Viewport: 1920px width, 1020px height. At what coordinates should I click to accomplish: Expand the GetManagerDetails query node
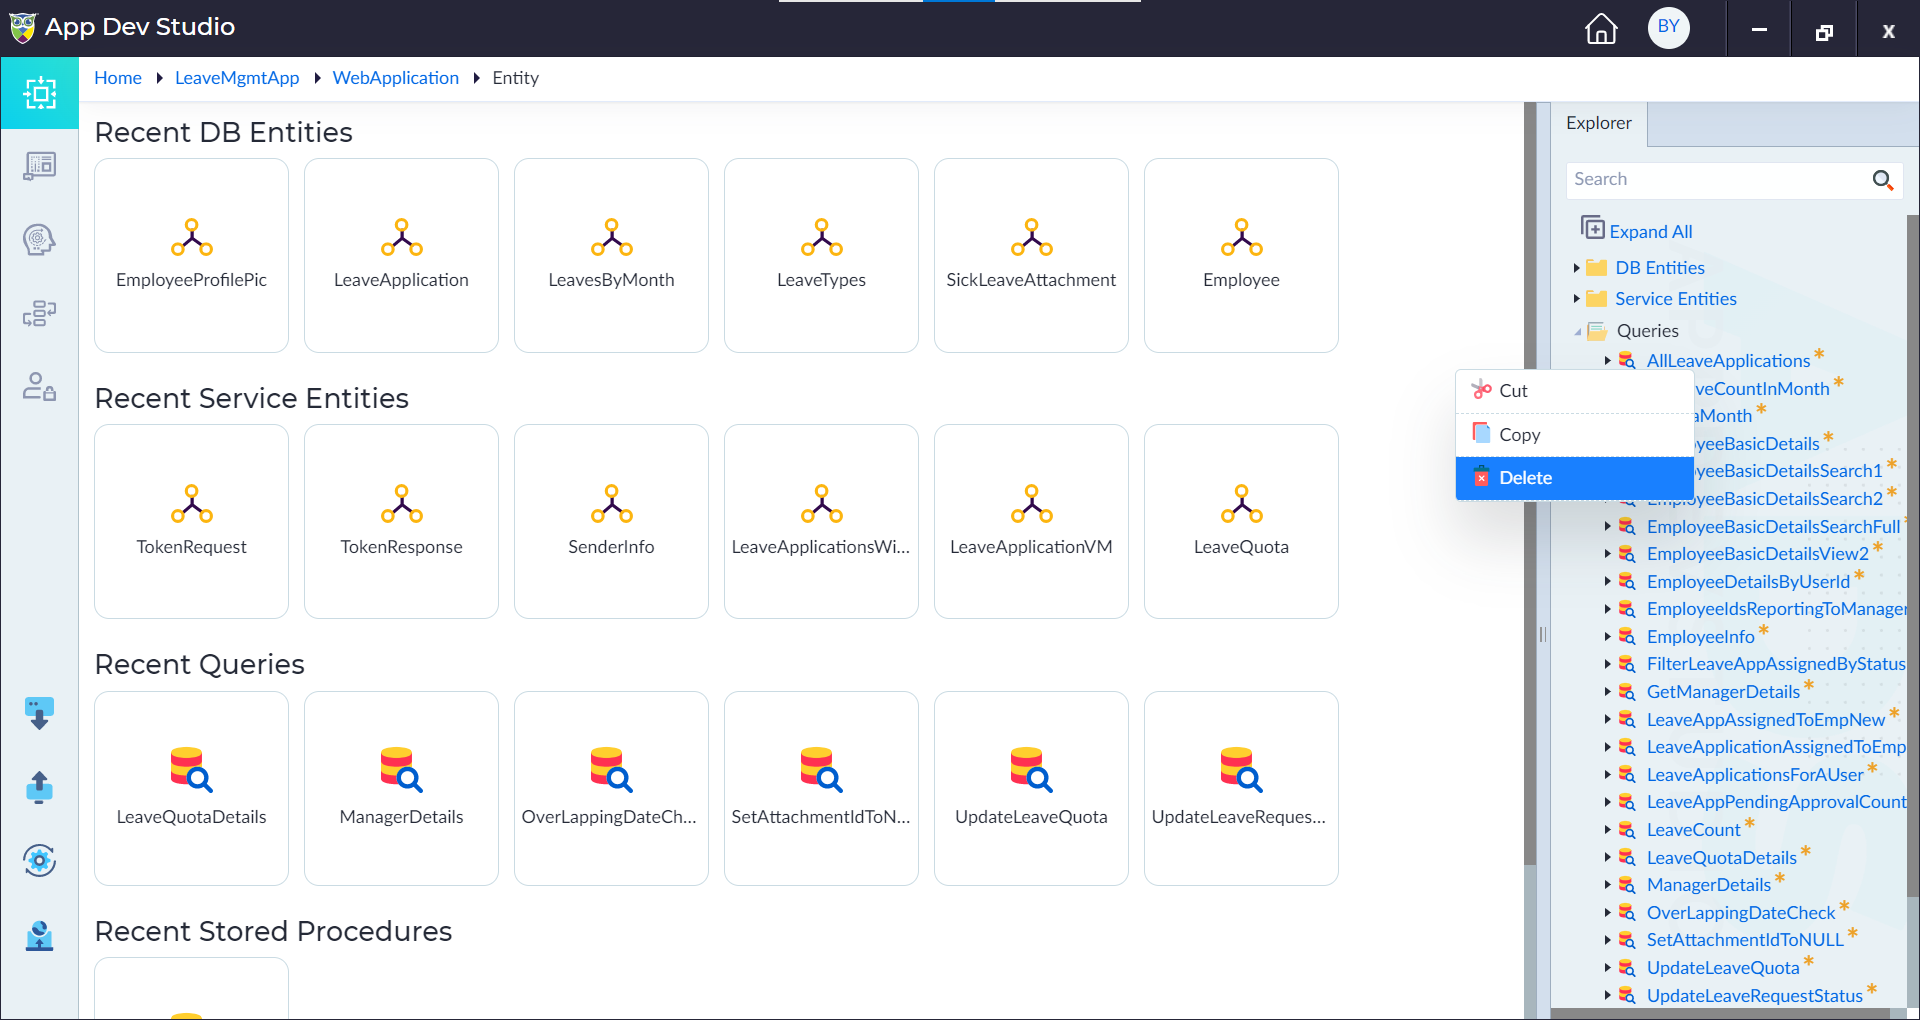click(1608, 692)
